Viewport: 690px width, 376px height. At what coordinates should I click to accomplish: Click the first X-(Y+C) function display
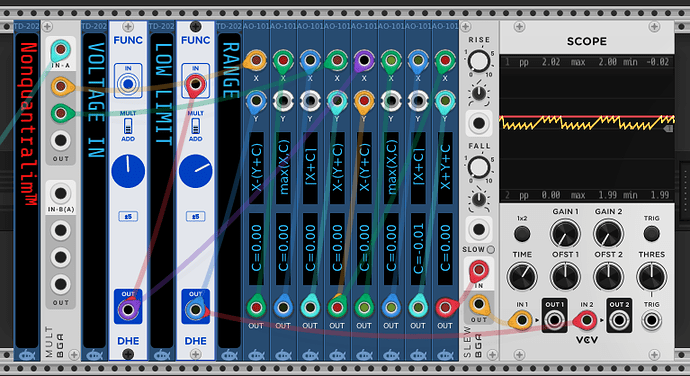pyautogui.click(x=256, y=168)
